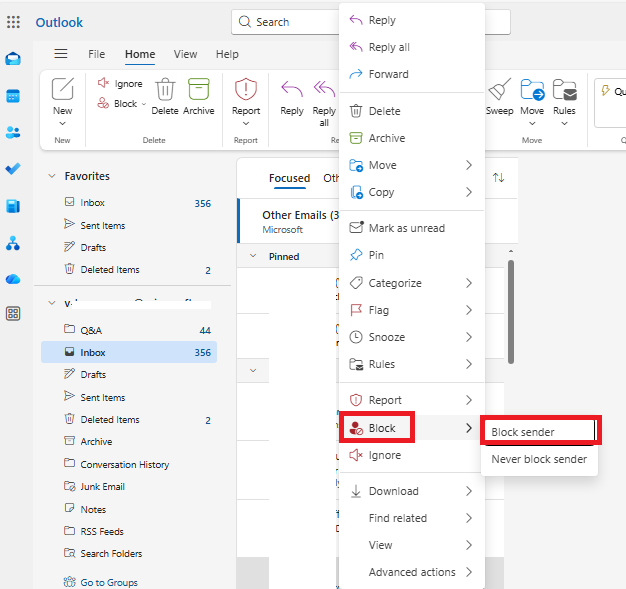Open the ribbon Rules dropdown arrow
626x589 pixels.
point(565,123)
